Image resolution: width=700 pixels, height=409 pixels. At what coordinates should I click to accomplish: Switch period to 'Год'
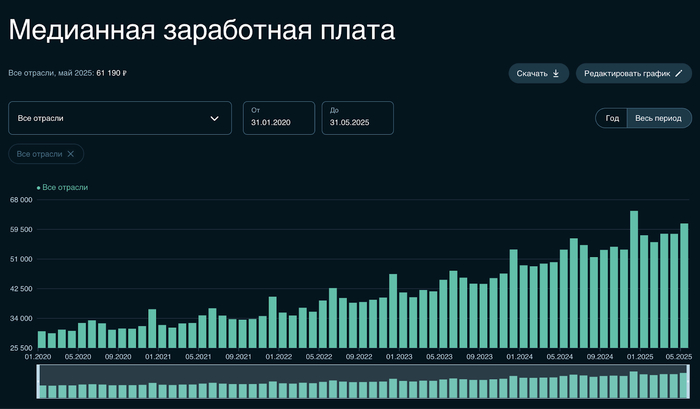coord(610,118)
